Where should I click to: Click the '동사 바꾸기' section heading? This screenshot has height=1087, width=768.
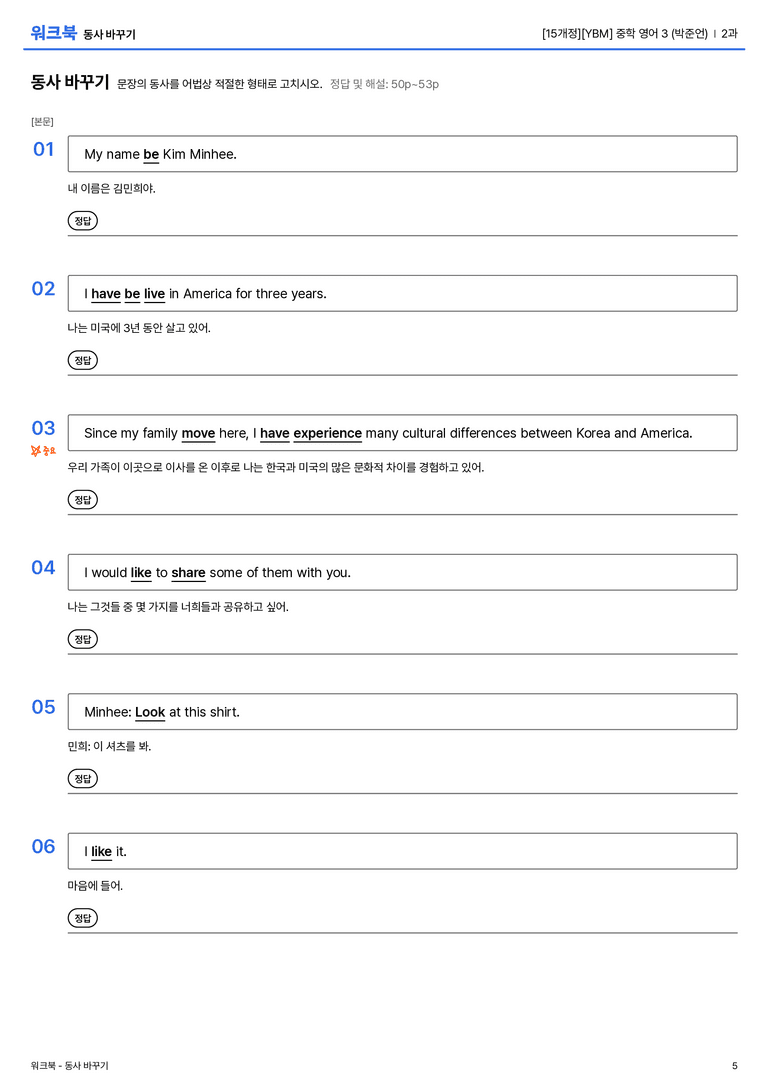point(70,82)
